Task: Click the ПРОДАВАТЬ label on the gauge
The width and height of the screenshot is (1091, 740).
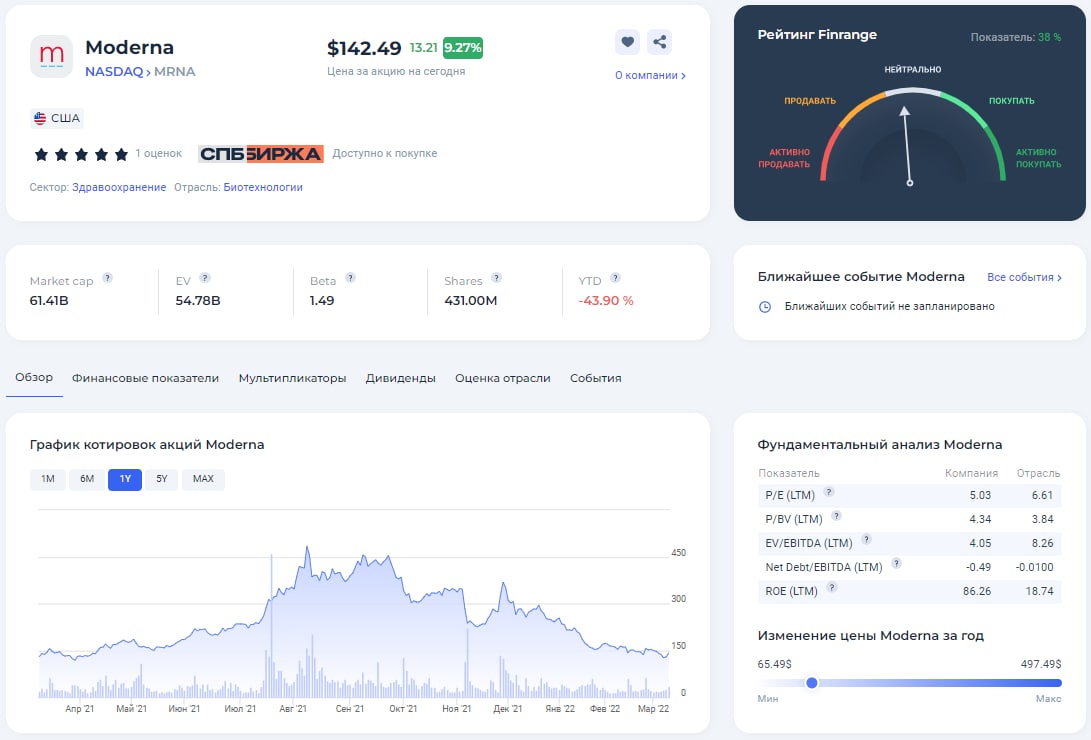Action: click(x=810, y=101)
